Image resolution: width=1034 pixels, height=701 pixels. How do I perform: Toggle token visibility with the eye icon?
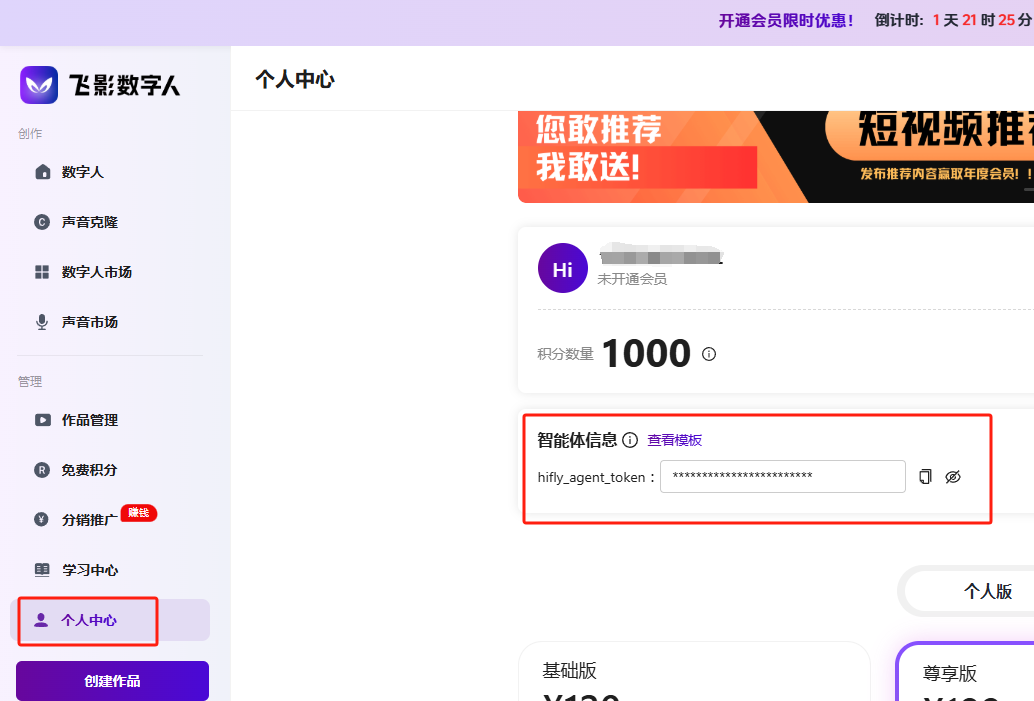pos(953,477)
